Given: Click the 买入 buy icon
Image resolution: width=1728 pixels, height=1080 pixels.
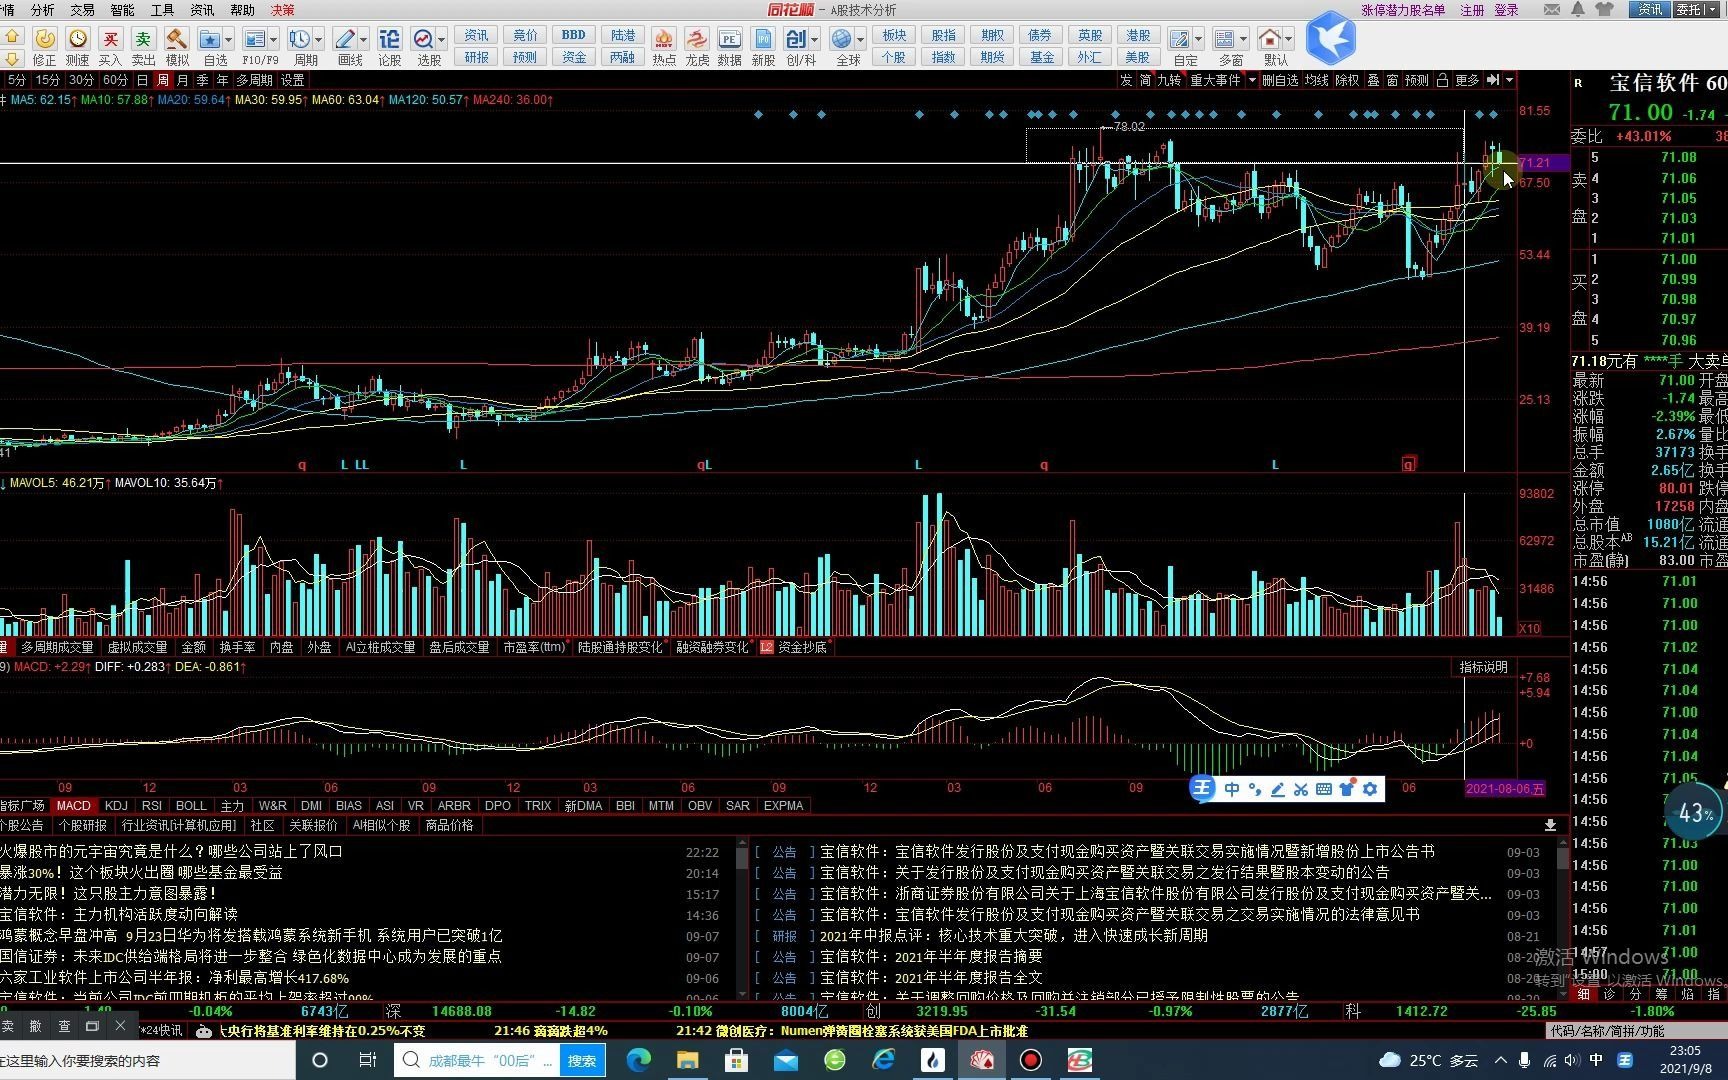Looking at the screenshot, I should pyautogui.click(x=111, y=39).
